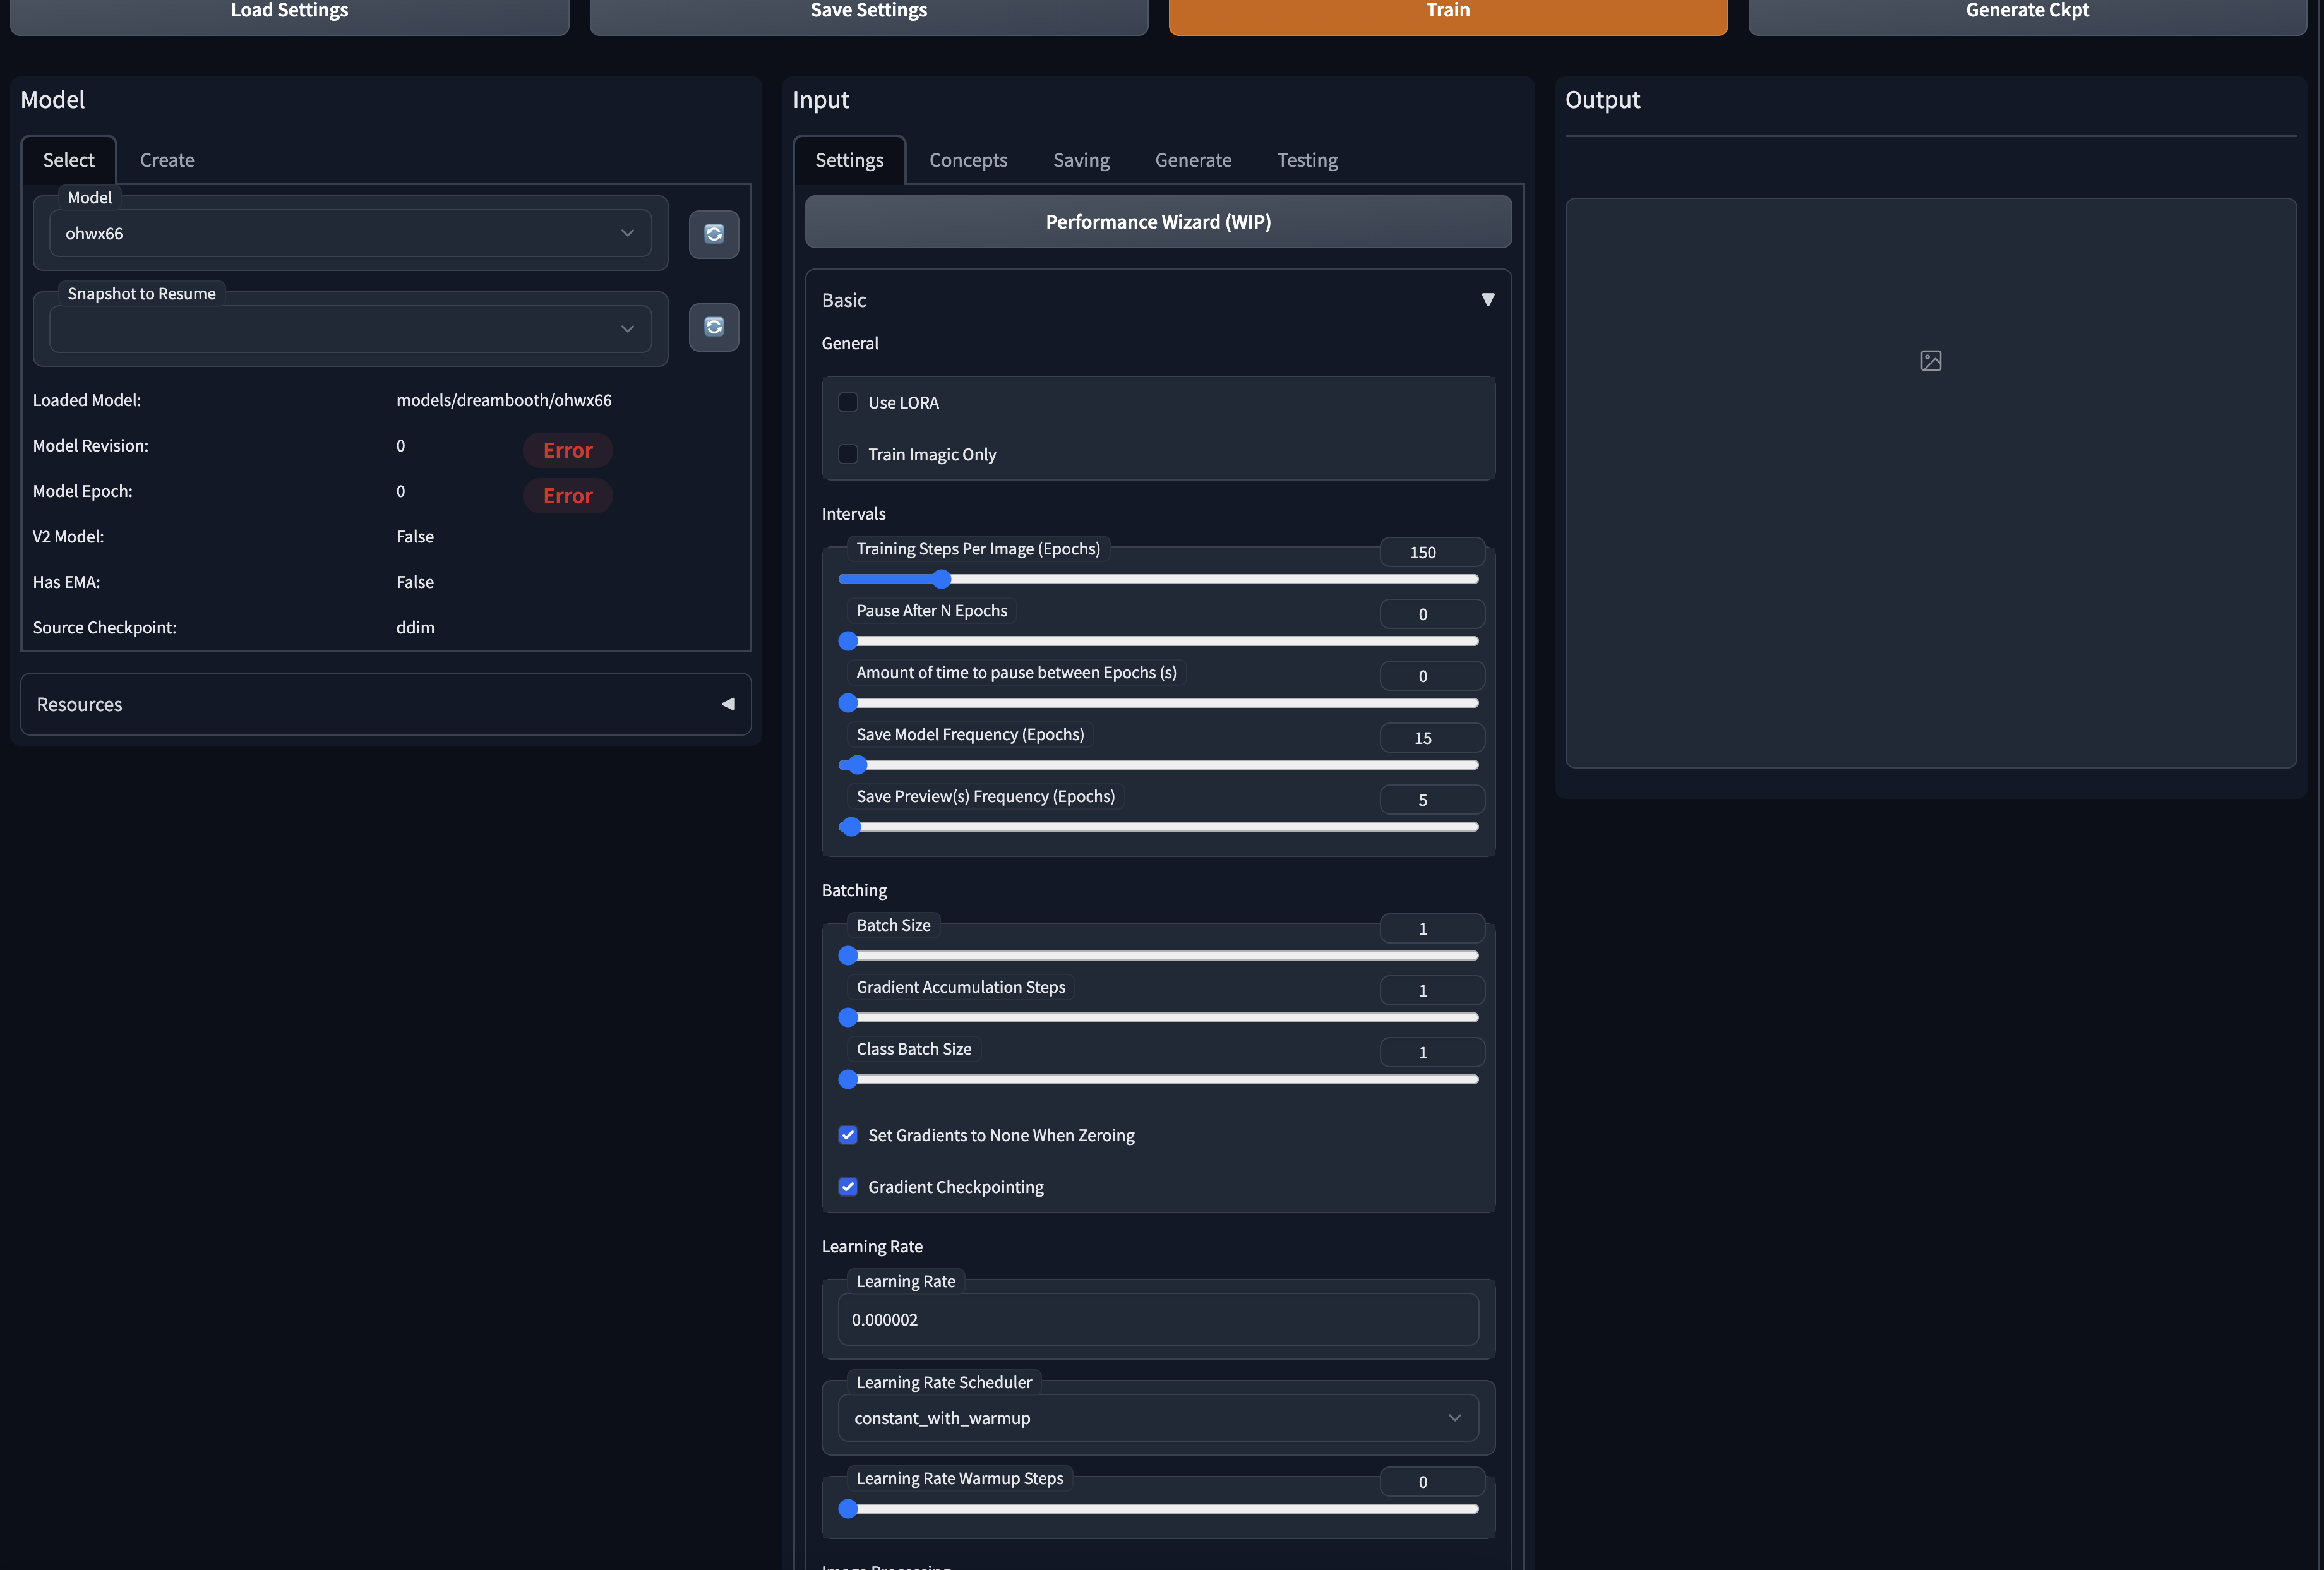Enable the Use LORA checkbox
Screen dimensions: 2324x1570
click(x=848, y=402)
